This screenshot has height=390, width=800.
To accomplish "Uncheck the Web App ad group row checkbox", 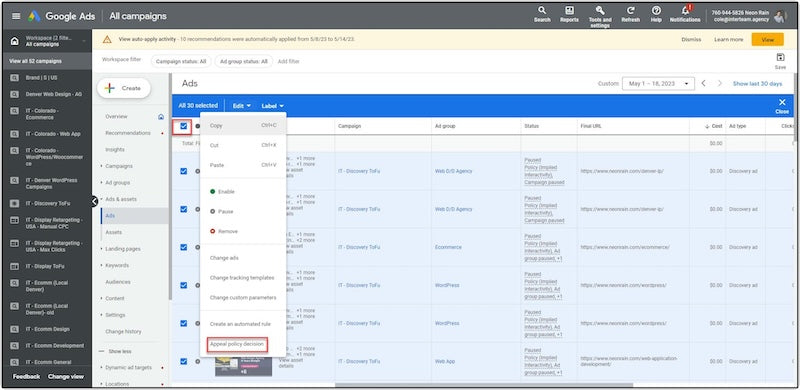I will [184, 361].
